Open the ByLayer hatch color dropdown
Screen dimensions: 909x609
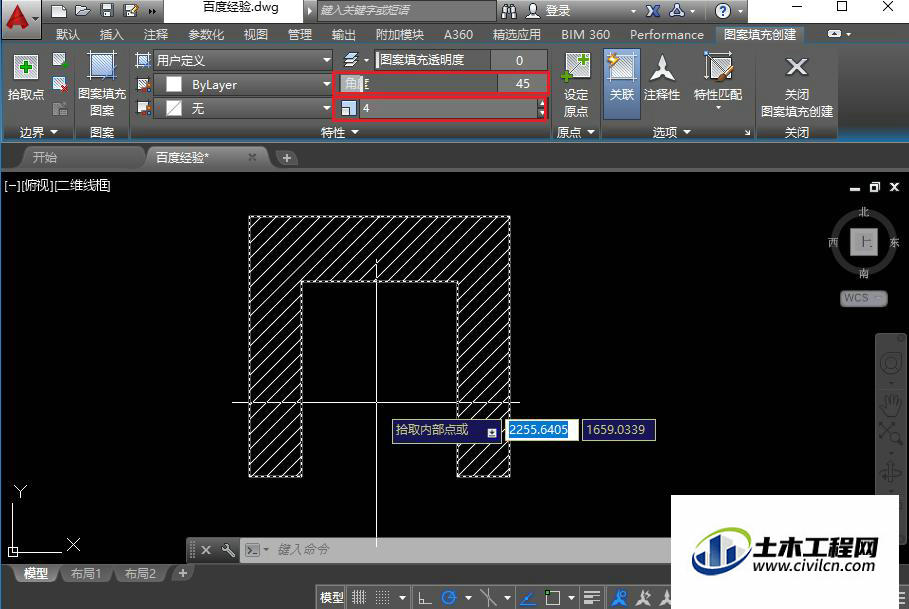242,85
